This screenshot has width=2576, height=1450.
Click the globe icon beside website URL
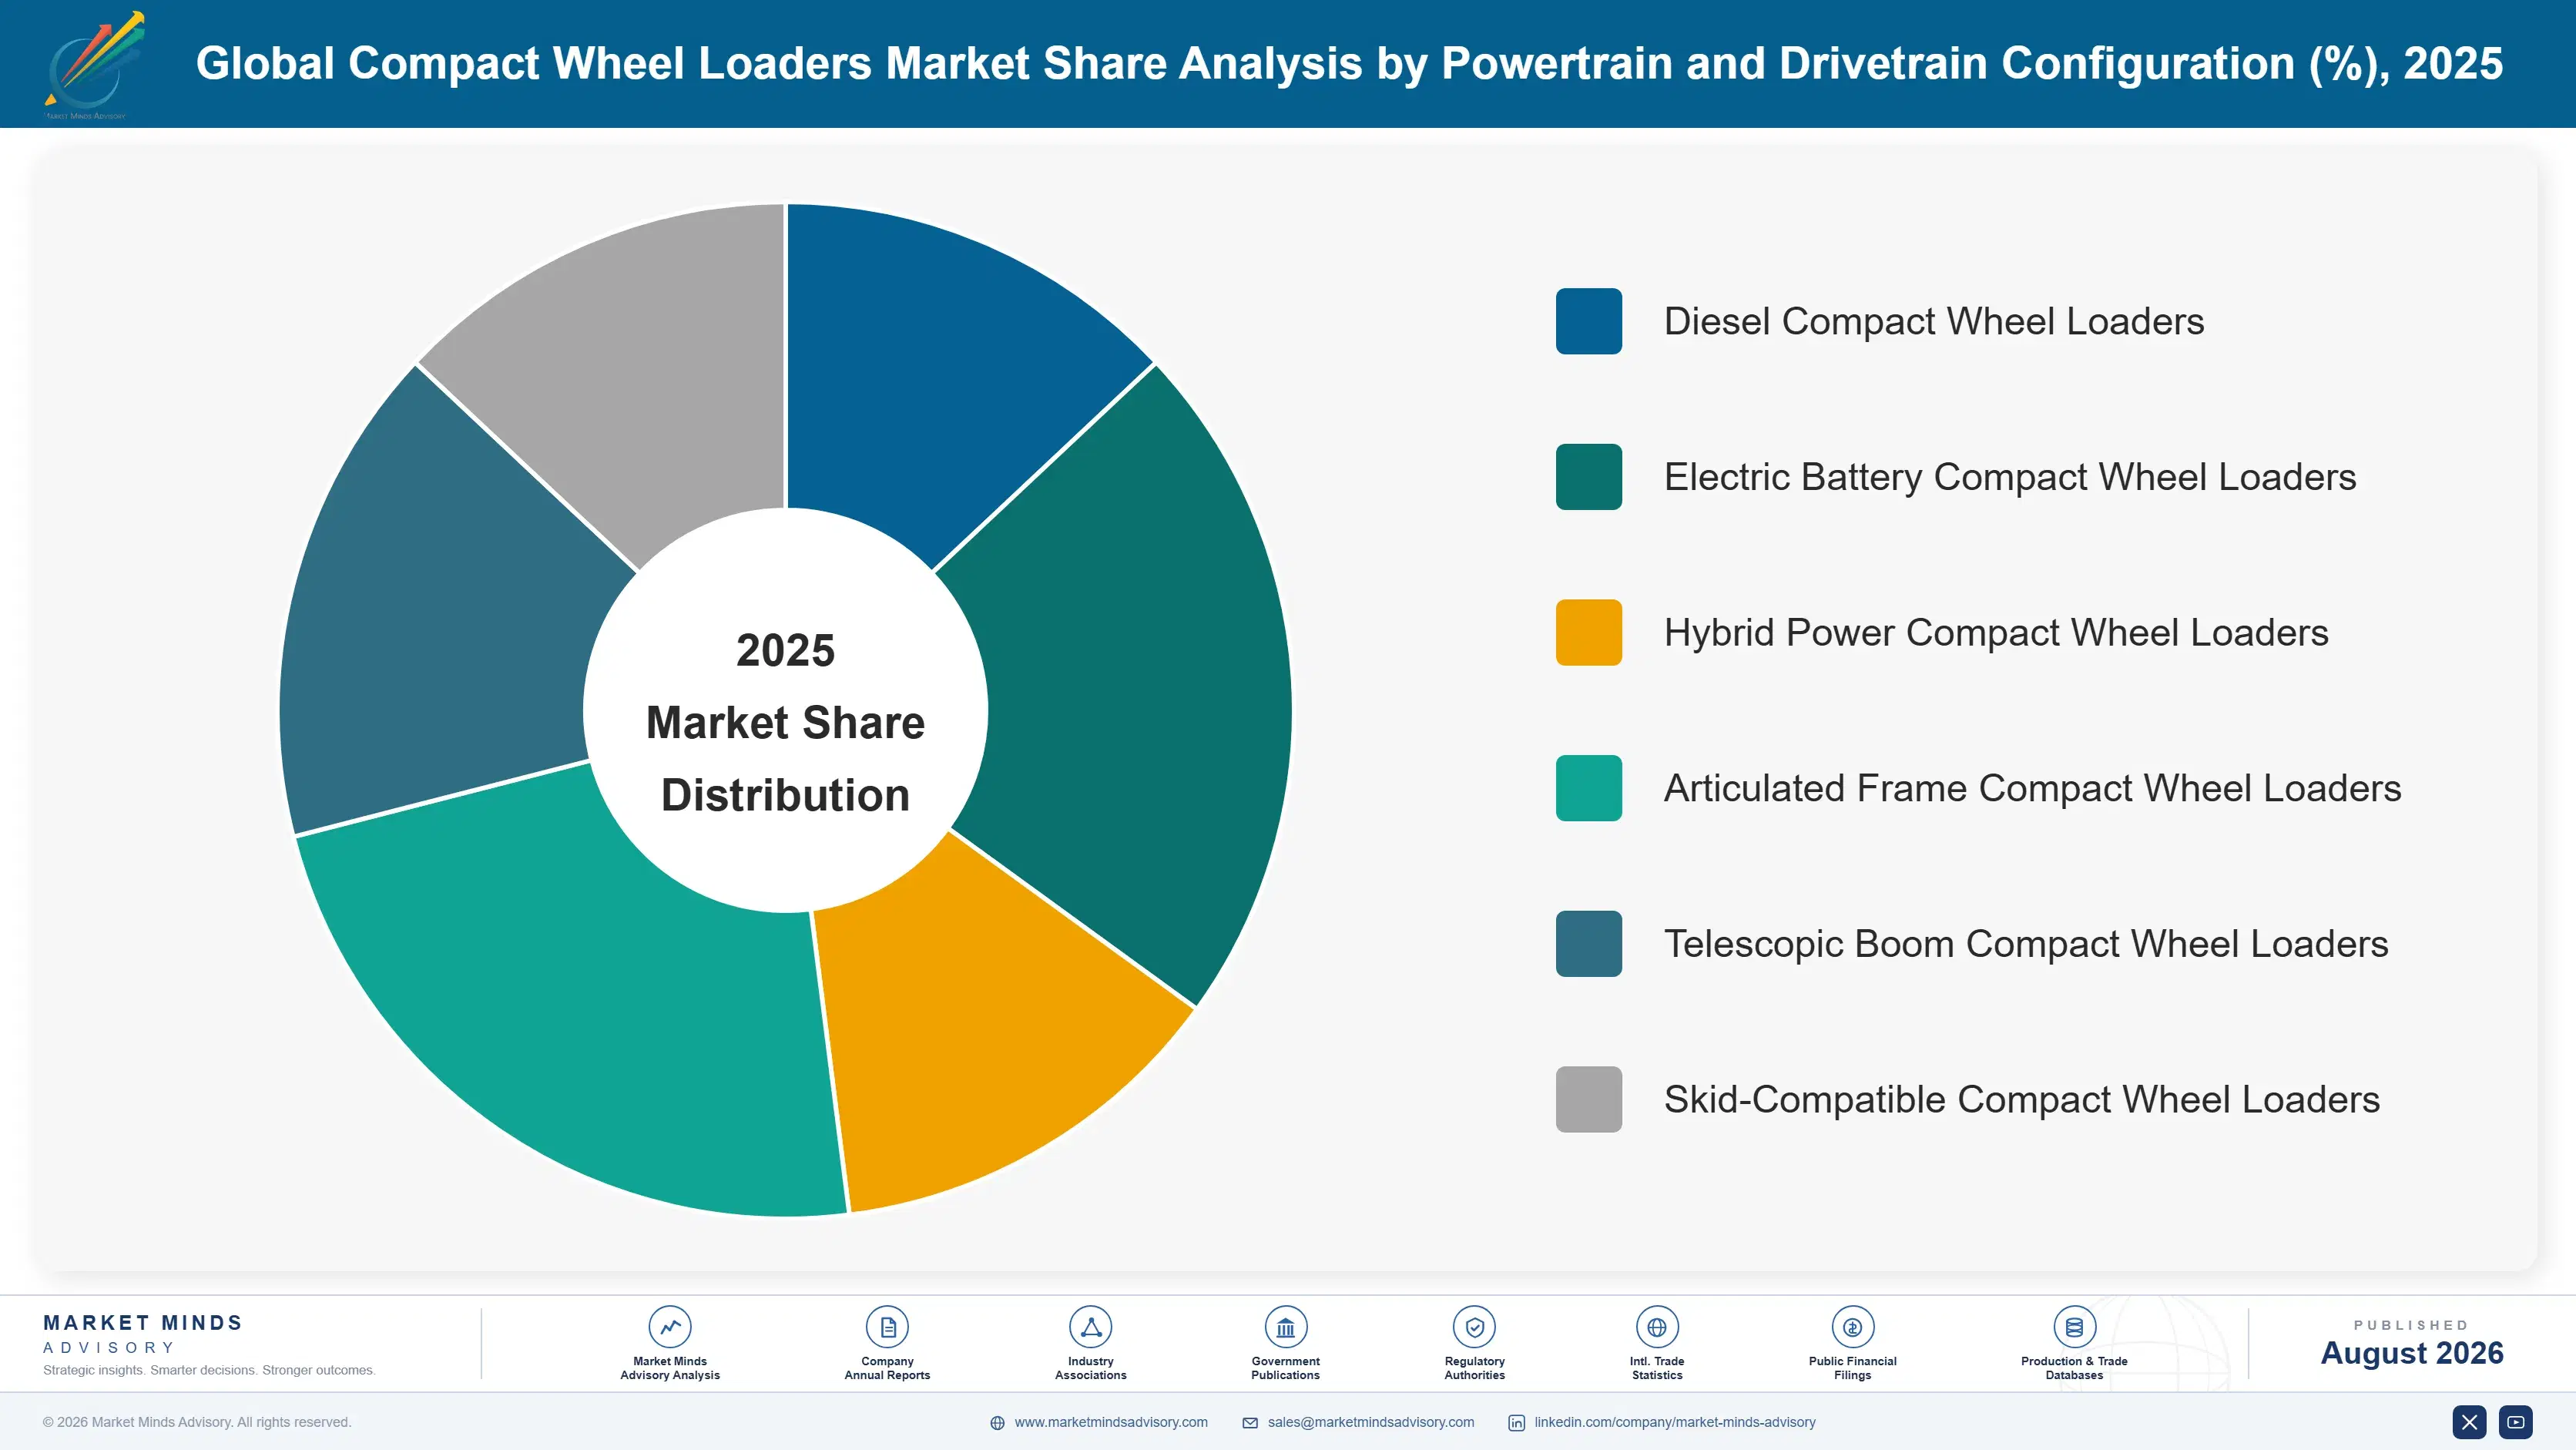[997, 1423]
